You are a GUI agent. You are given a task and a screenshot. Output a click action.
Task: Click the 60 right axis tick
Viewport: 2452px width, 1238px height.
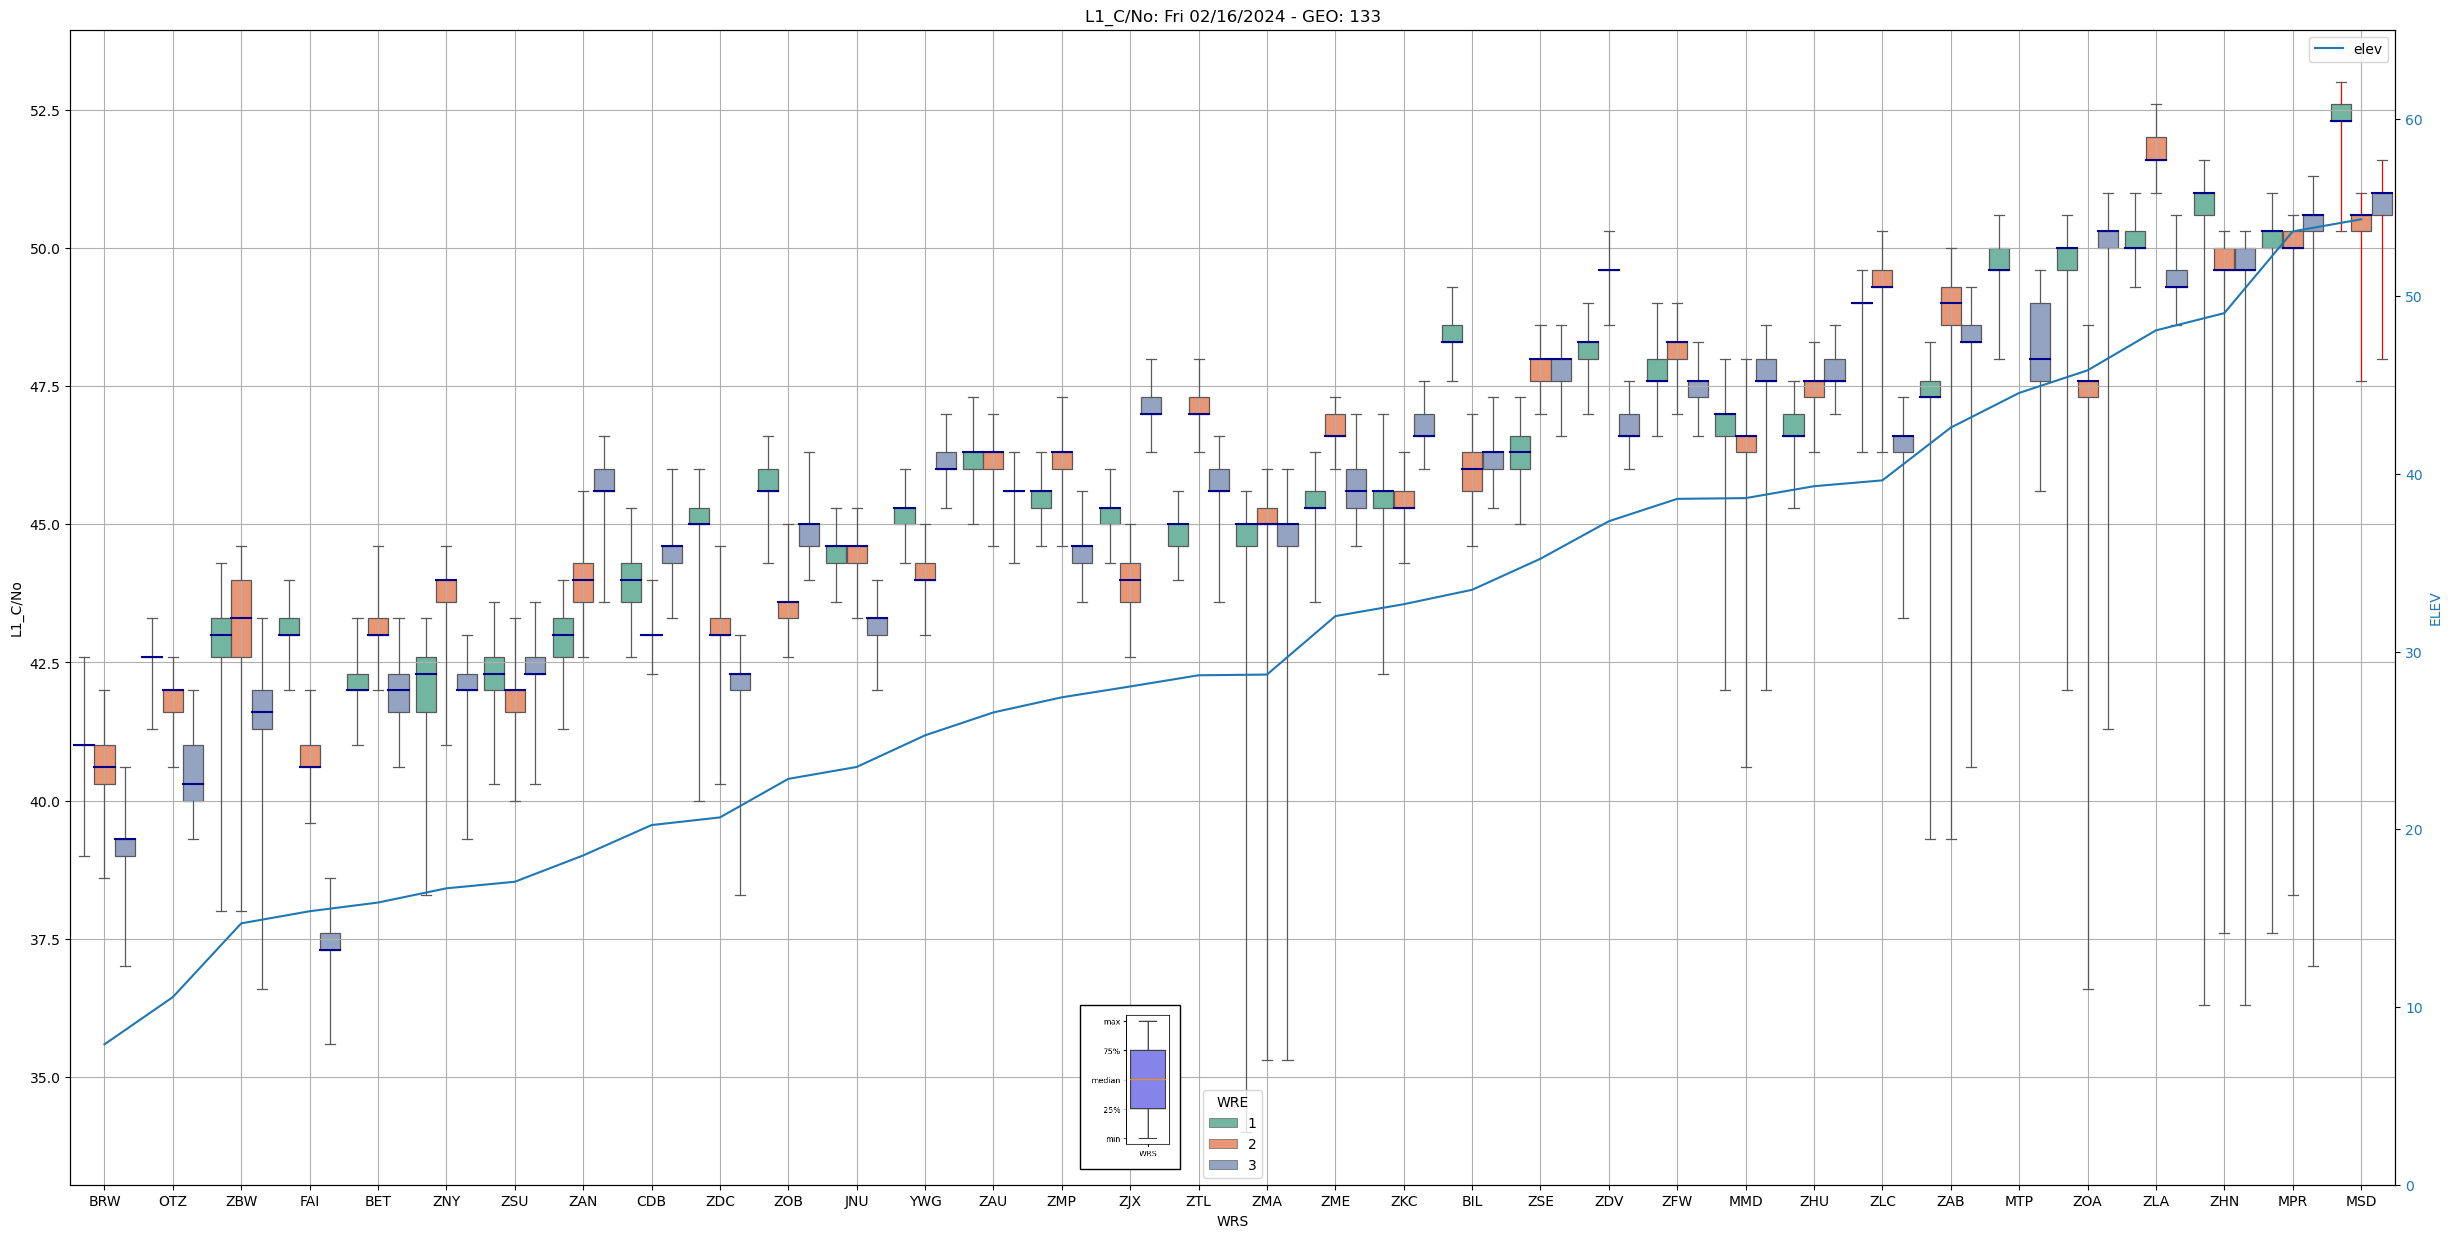tap(2414, 120)
